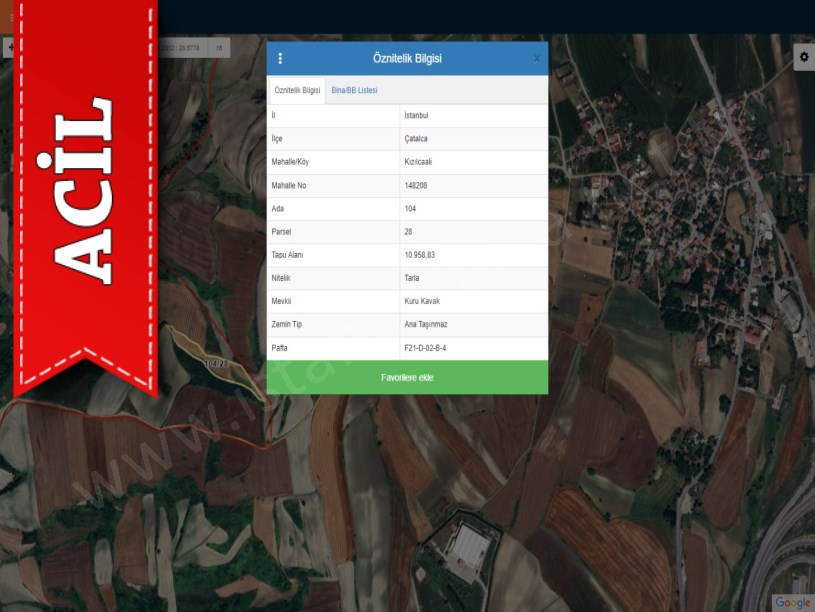The image size is (815, 612).
Task: Click the zoom level 18 indicator
Action: 219,47
